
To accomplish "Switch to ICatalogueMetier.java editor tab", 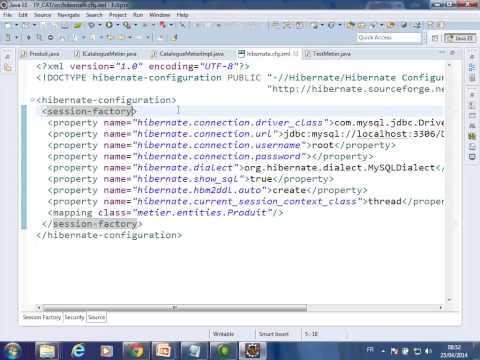I will (x=105, y=54).
